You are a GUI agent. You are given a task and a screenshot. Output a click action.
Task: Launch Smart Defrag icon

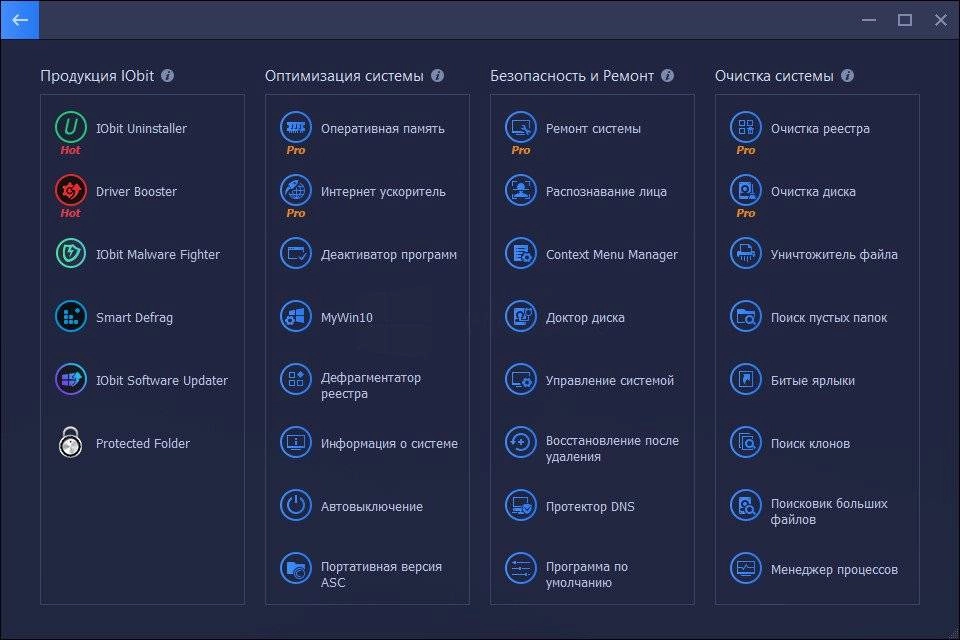point(71,317)
